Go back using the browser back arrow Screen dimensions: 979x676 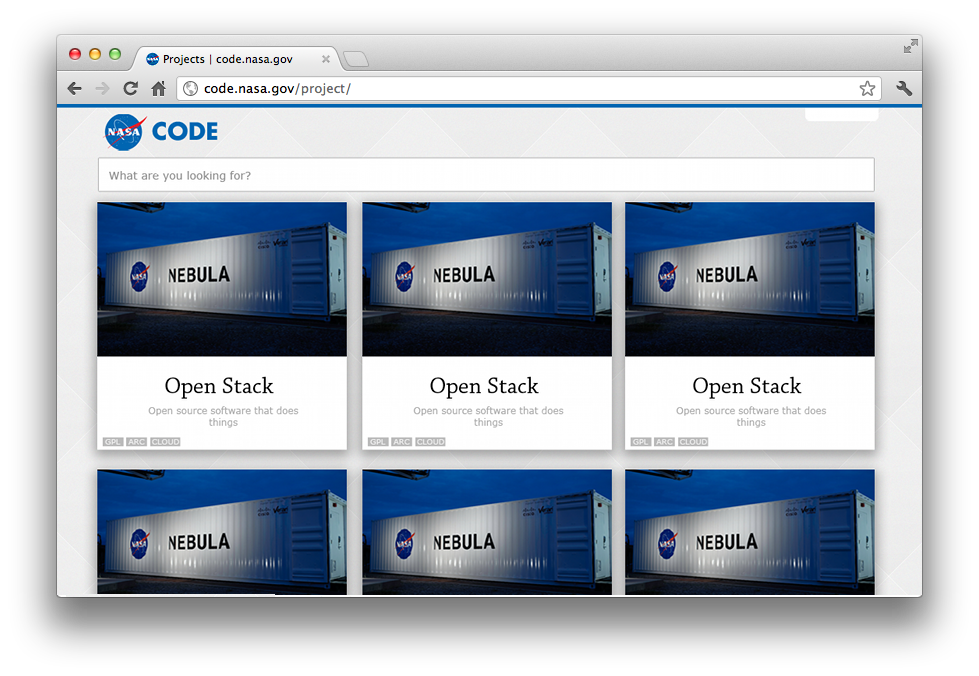click(74, 89)
